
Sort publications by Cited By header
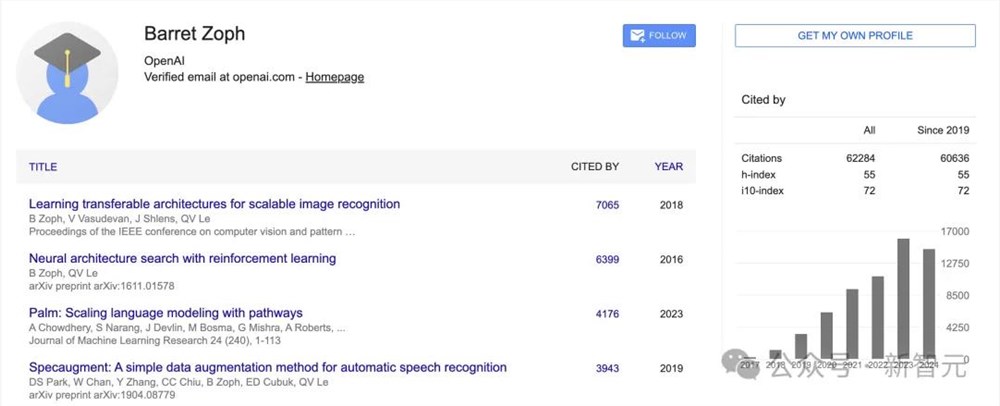pyautogui.click(x=594, y=167)
